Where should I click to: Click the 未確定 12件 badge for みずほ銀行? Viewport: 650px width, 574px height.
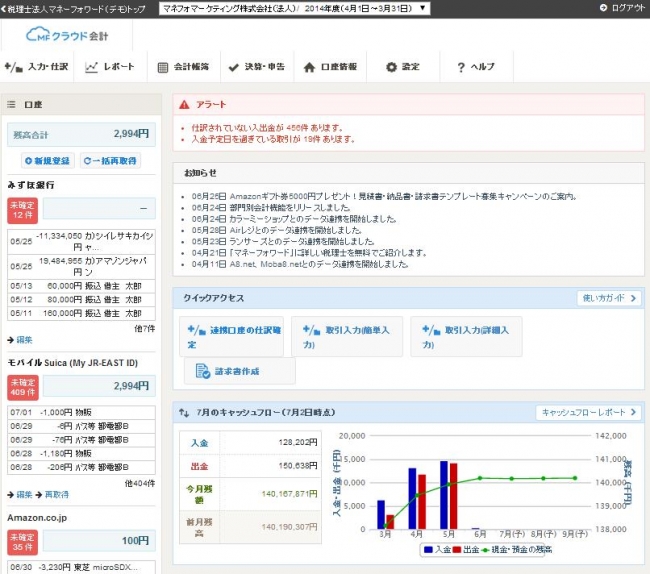coord(22,210)
